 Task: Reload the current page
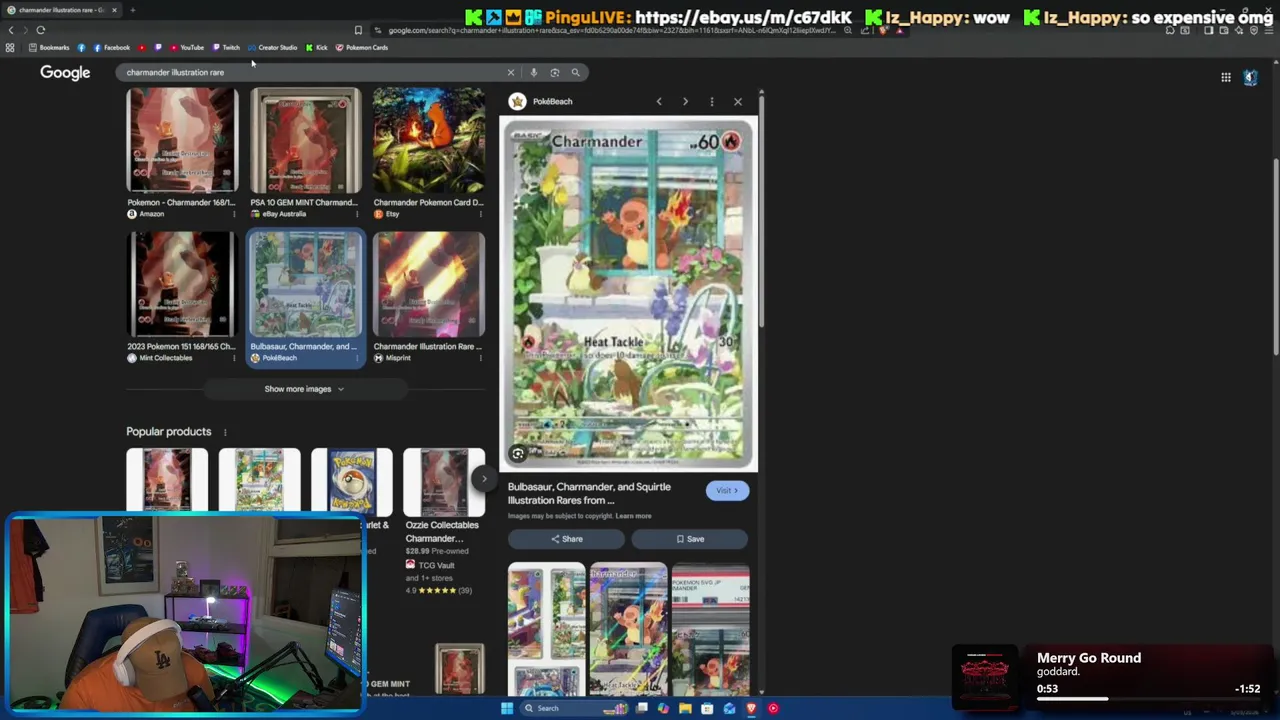click(x=41, y=30)
